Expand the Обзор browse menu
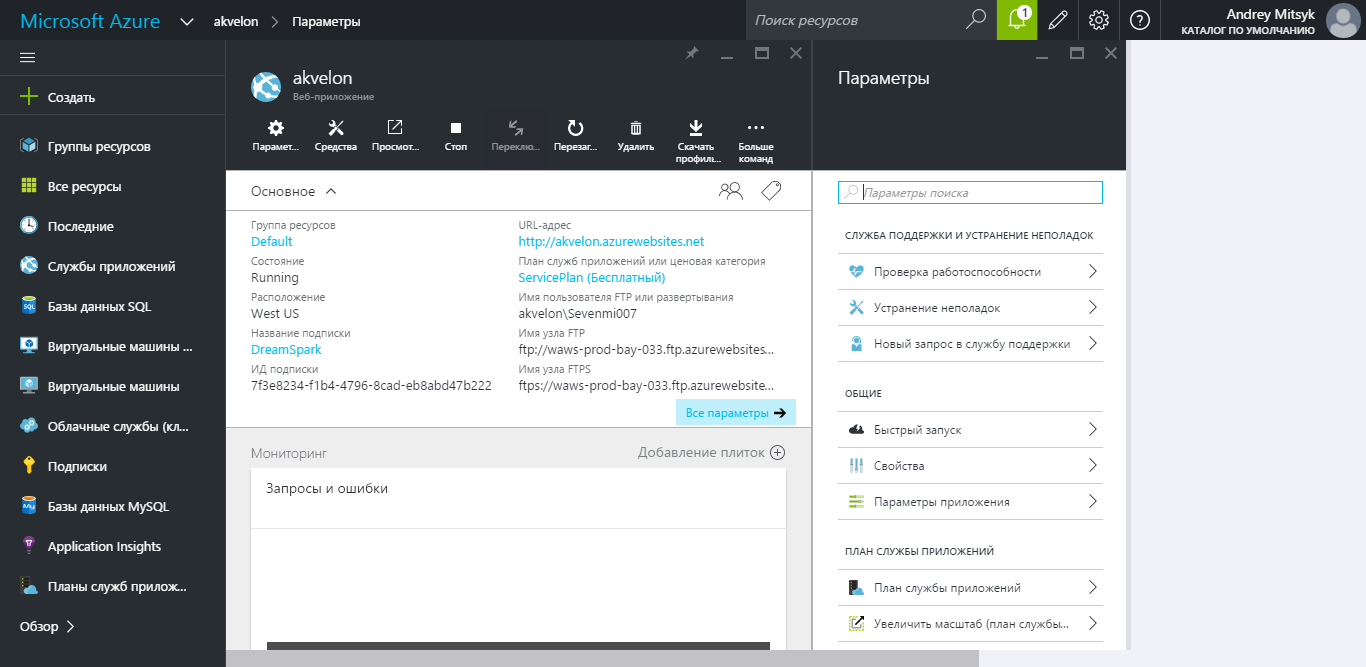Screen dimensions: 1366x667 pos(48,627)
